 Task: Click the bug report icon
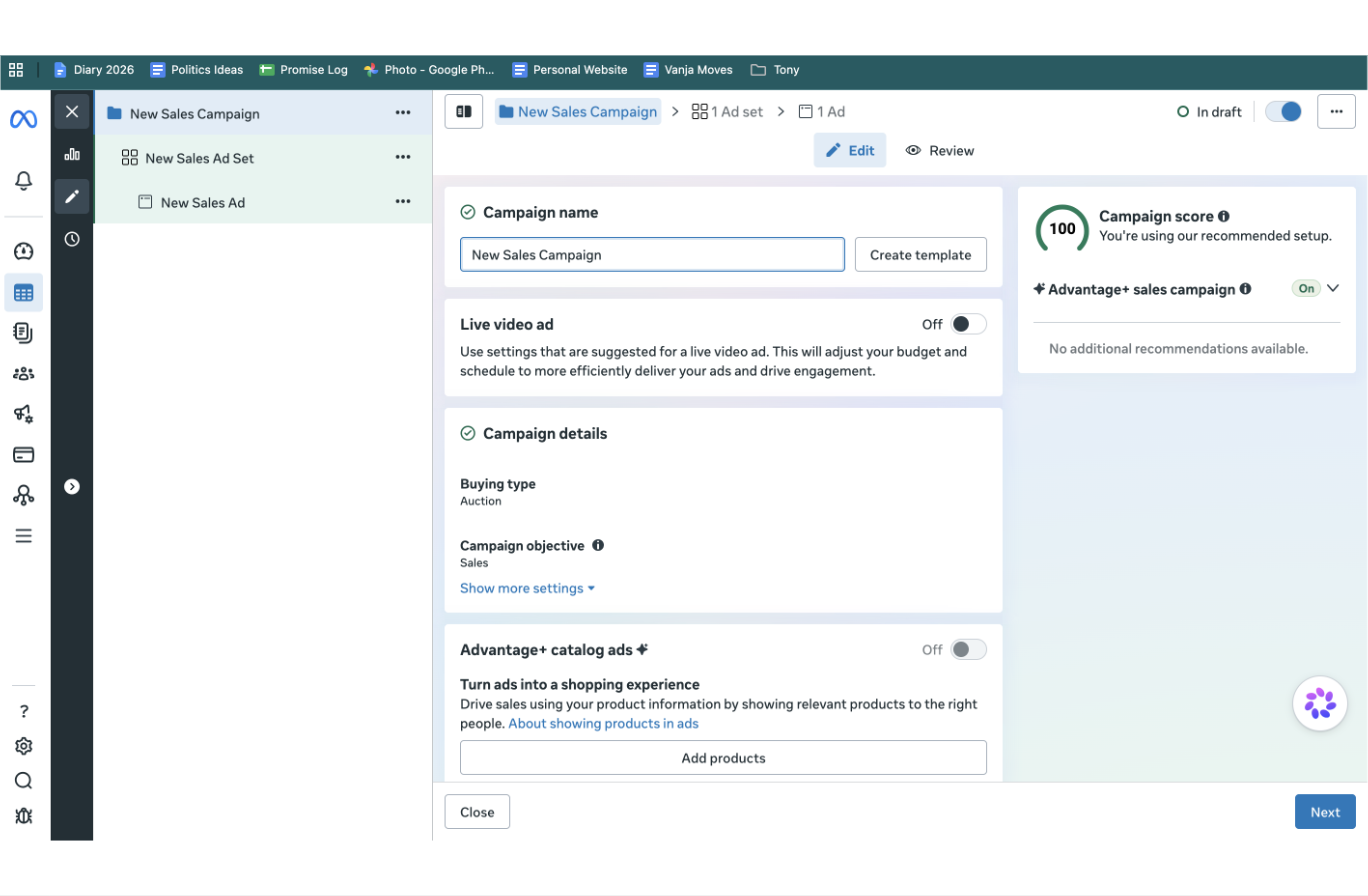(24, 815)
